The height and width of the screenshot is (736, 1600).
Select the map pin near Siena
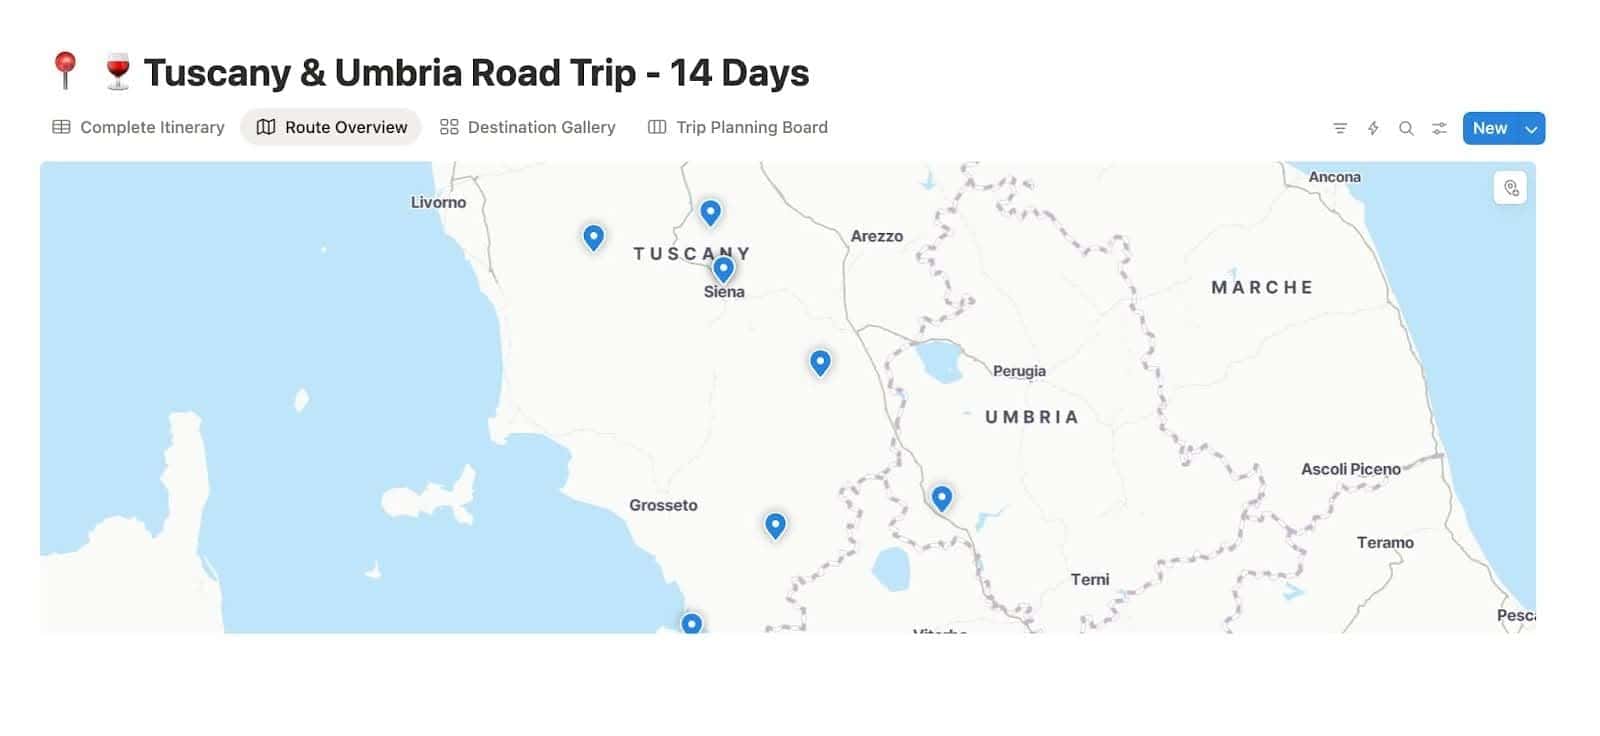tap(723, 269)
